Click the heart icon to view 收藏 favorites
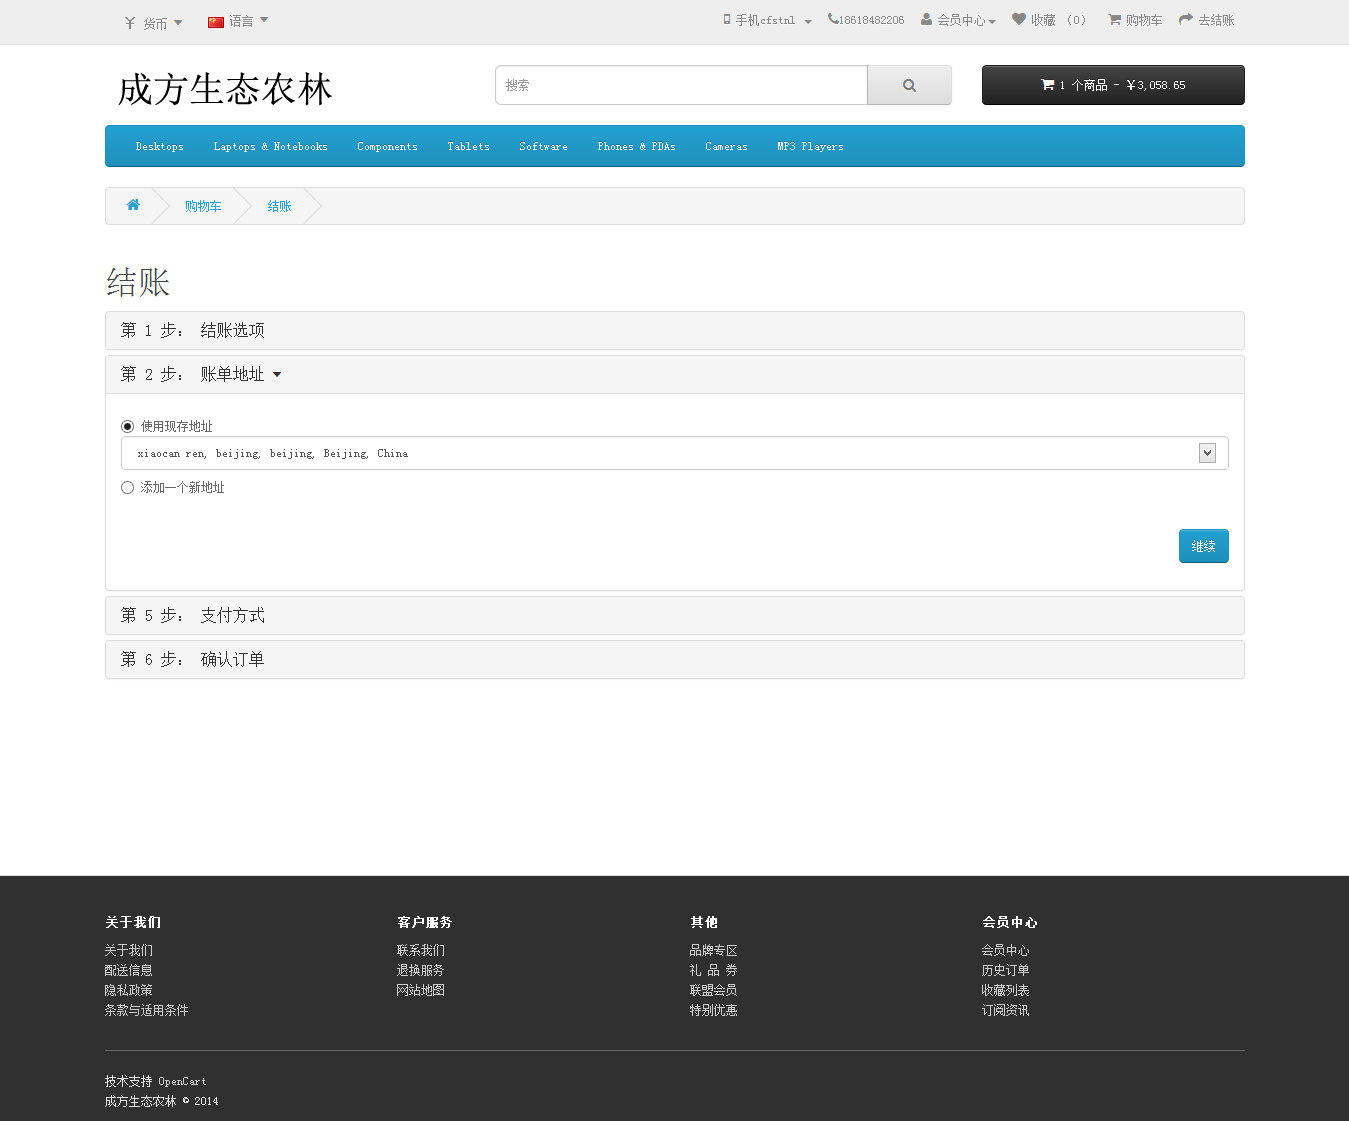 (x=1018, y=19)
